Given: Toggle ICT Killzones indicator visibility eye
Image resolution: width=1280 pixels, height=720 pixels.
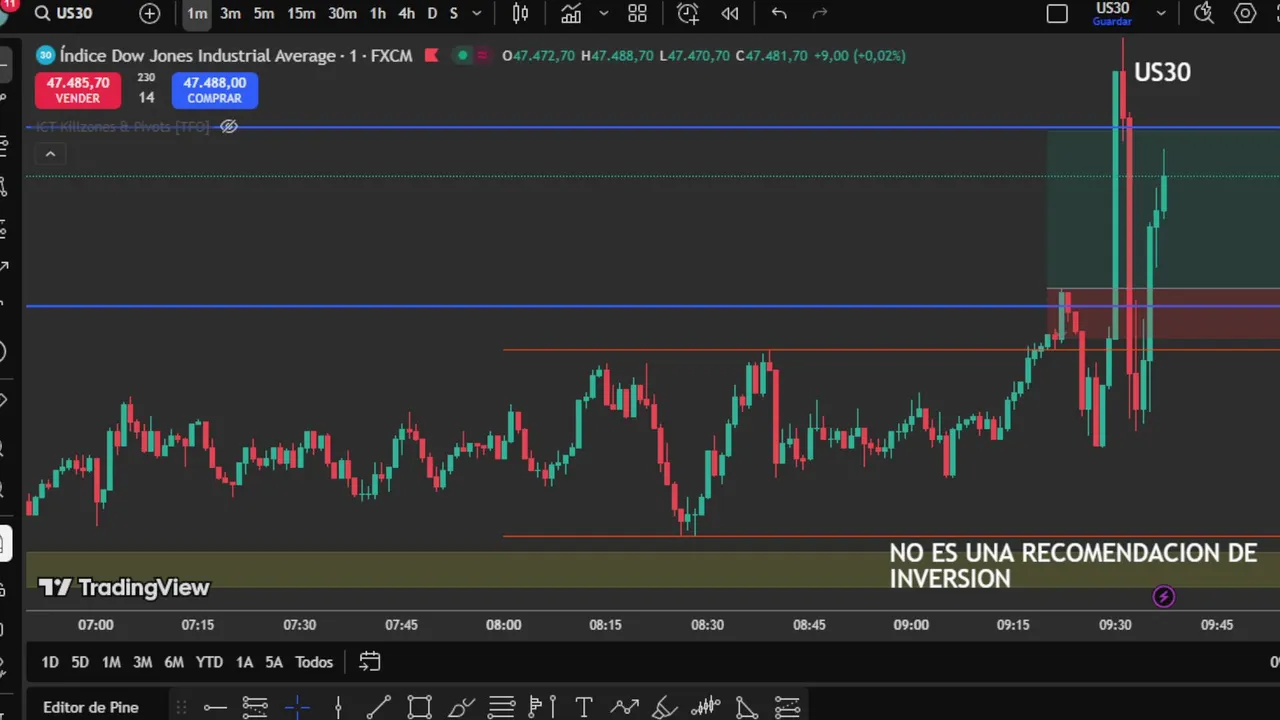Looking at the screenshot, I should 229,126.
